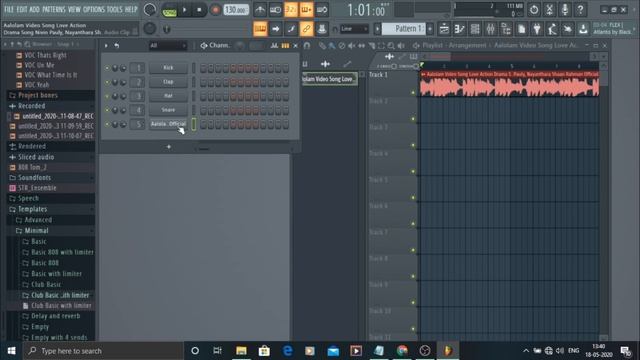Add a channel with the plus button

click(x=169, y=147)
